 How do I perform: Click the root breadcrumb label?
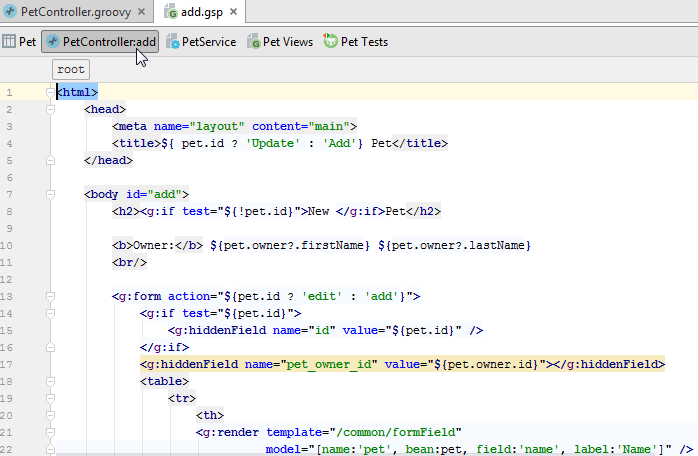[70, 70]
